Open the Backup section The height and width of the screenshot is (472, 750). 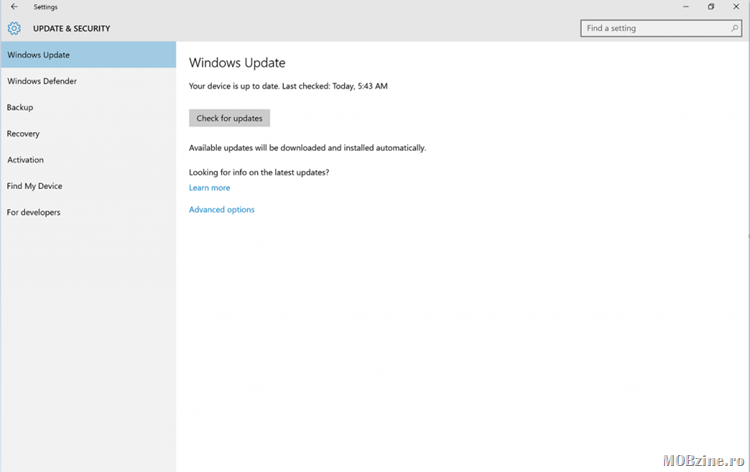pyautogui.click(x=88, y=107)
